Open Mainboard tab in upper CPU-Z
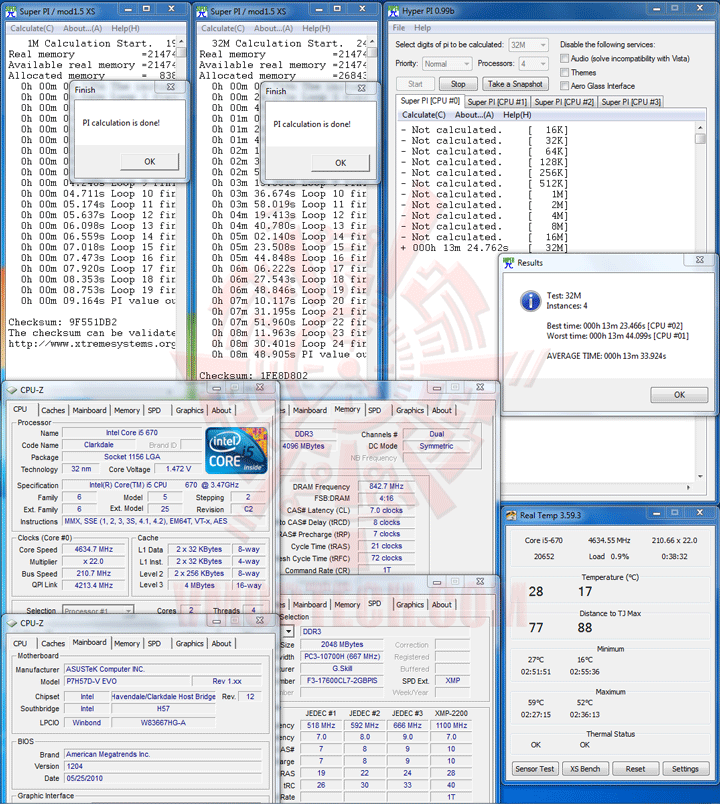 89,410
